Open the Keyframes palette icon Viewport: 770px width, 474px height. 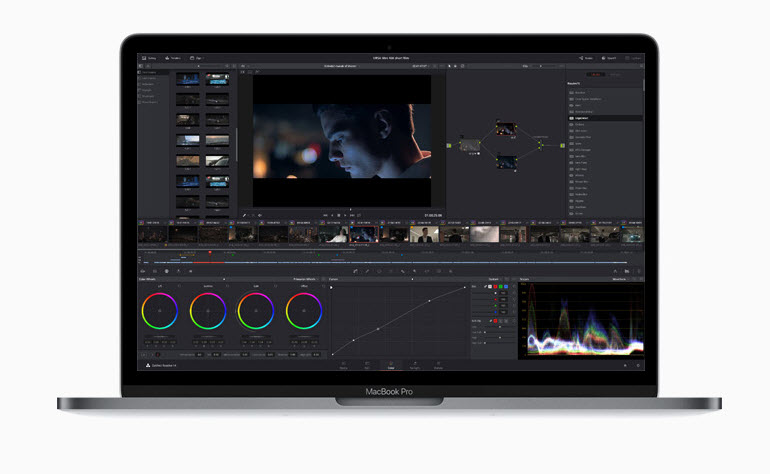point(615,271)
